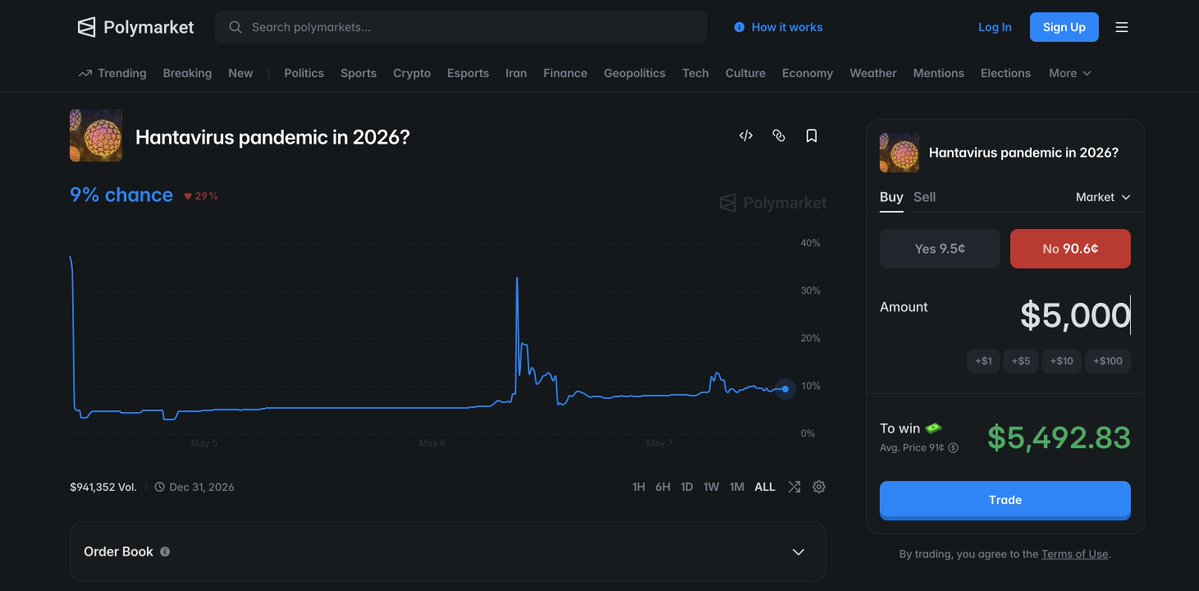This screenshot has width=1199, height=591.
Task: Select the No 90.6¢ outcome
Action: coord(1070,248)
